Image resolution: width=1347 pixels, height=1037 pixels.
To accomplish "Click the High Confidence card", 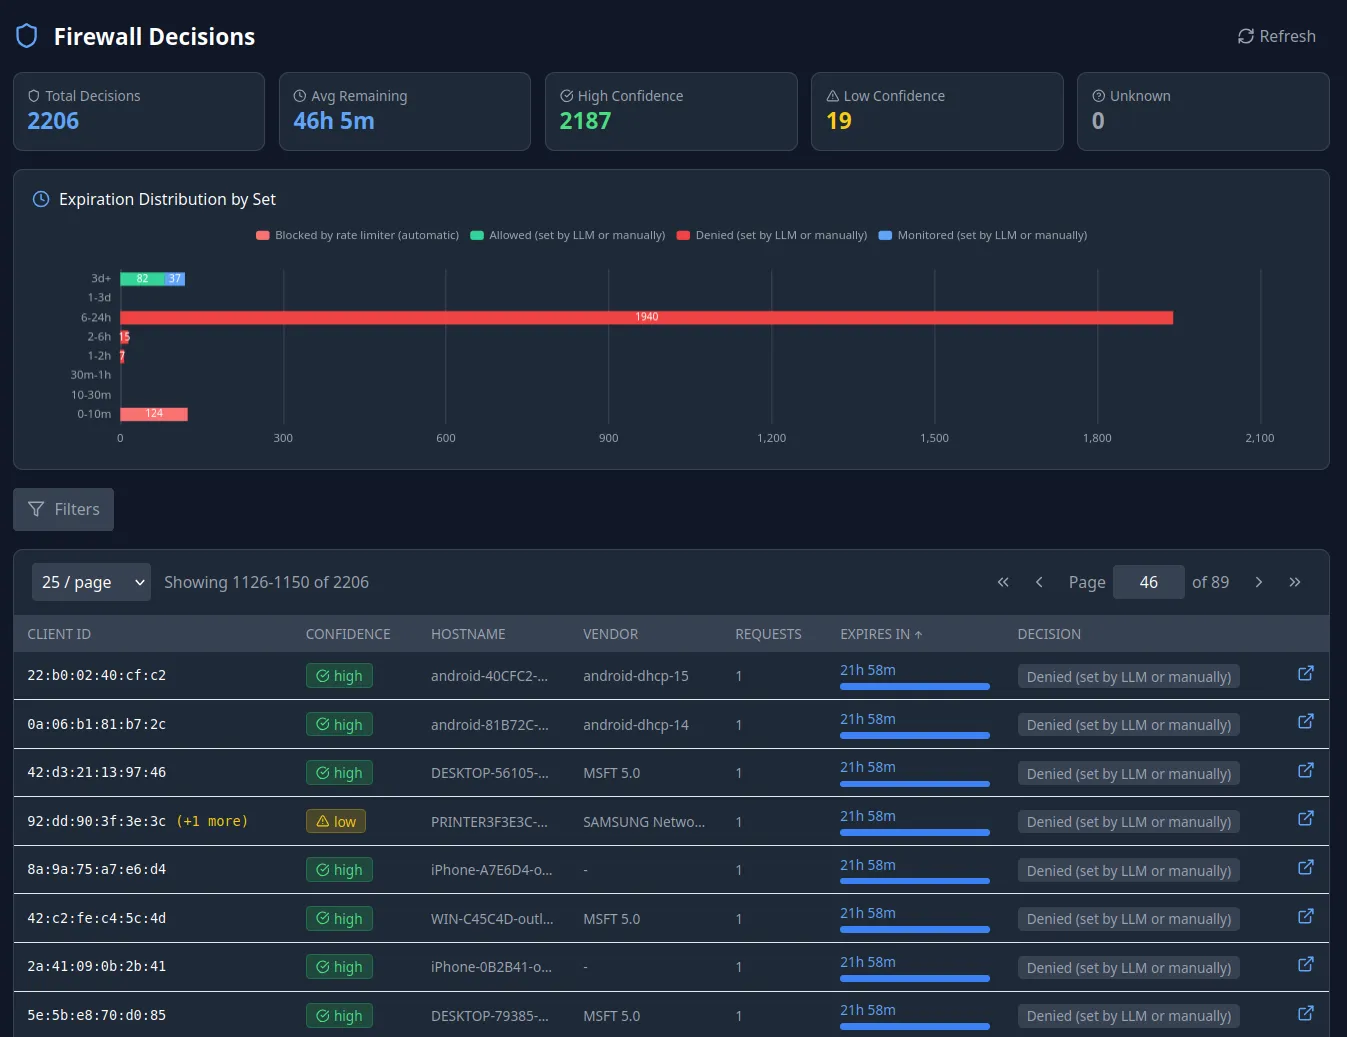I will [671, 111].
